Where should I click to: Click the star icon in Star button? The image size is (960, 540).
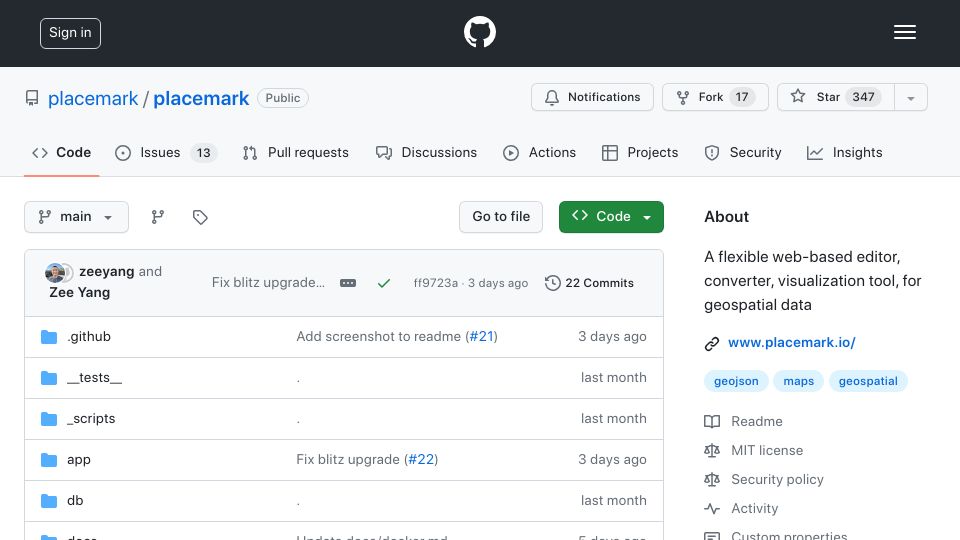[798, 96]
